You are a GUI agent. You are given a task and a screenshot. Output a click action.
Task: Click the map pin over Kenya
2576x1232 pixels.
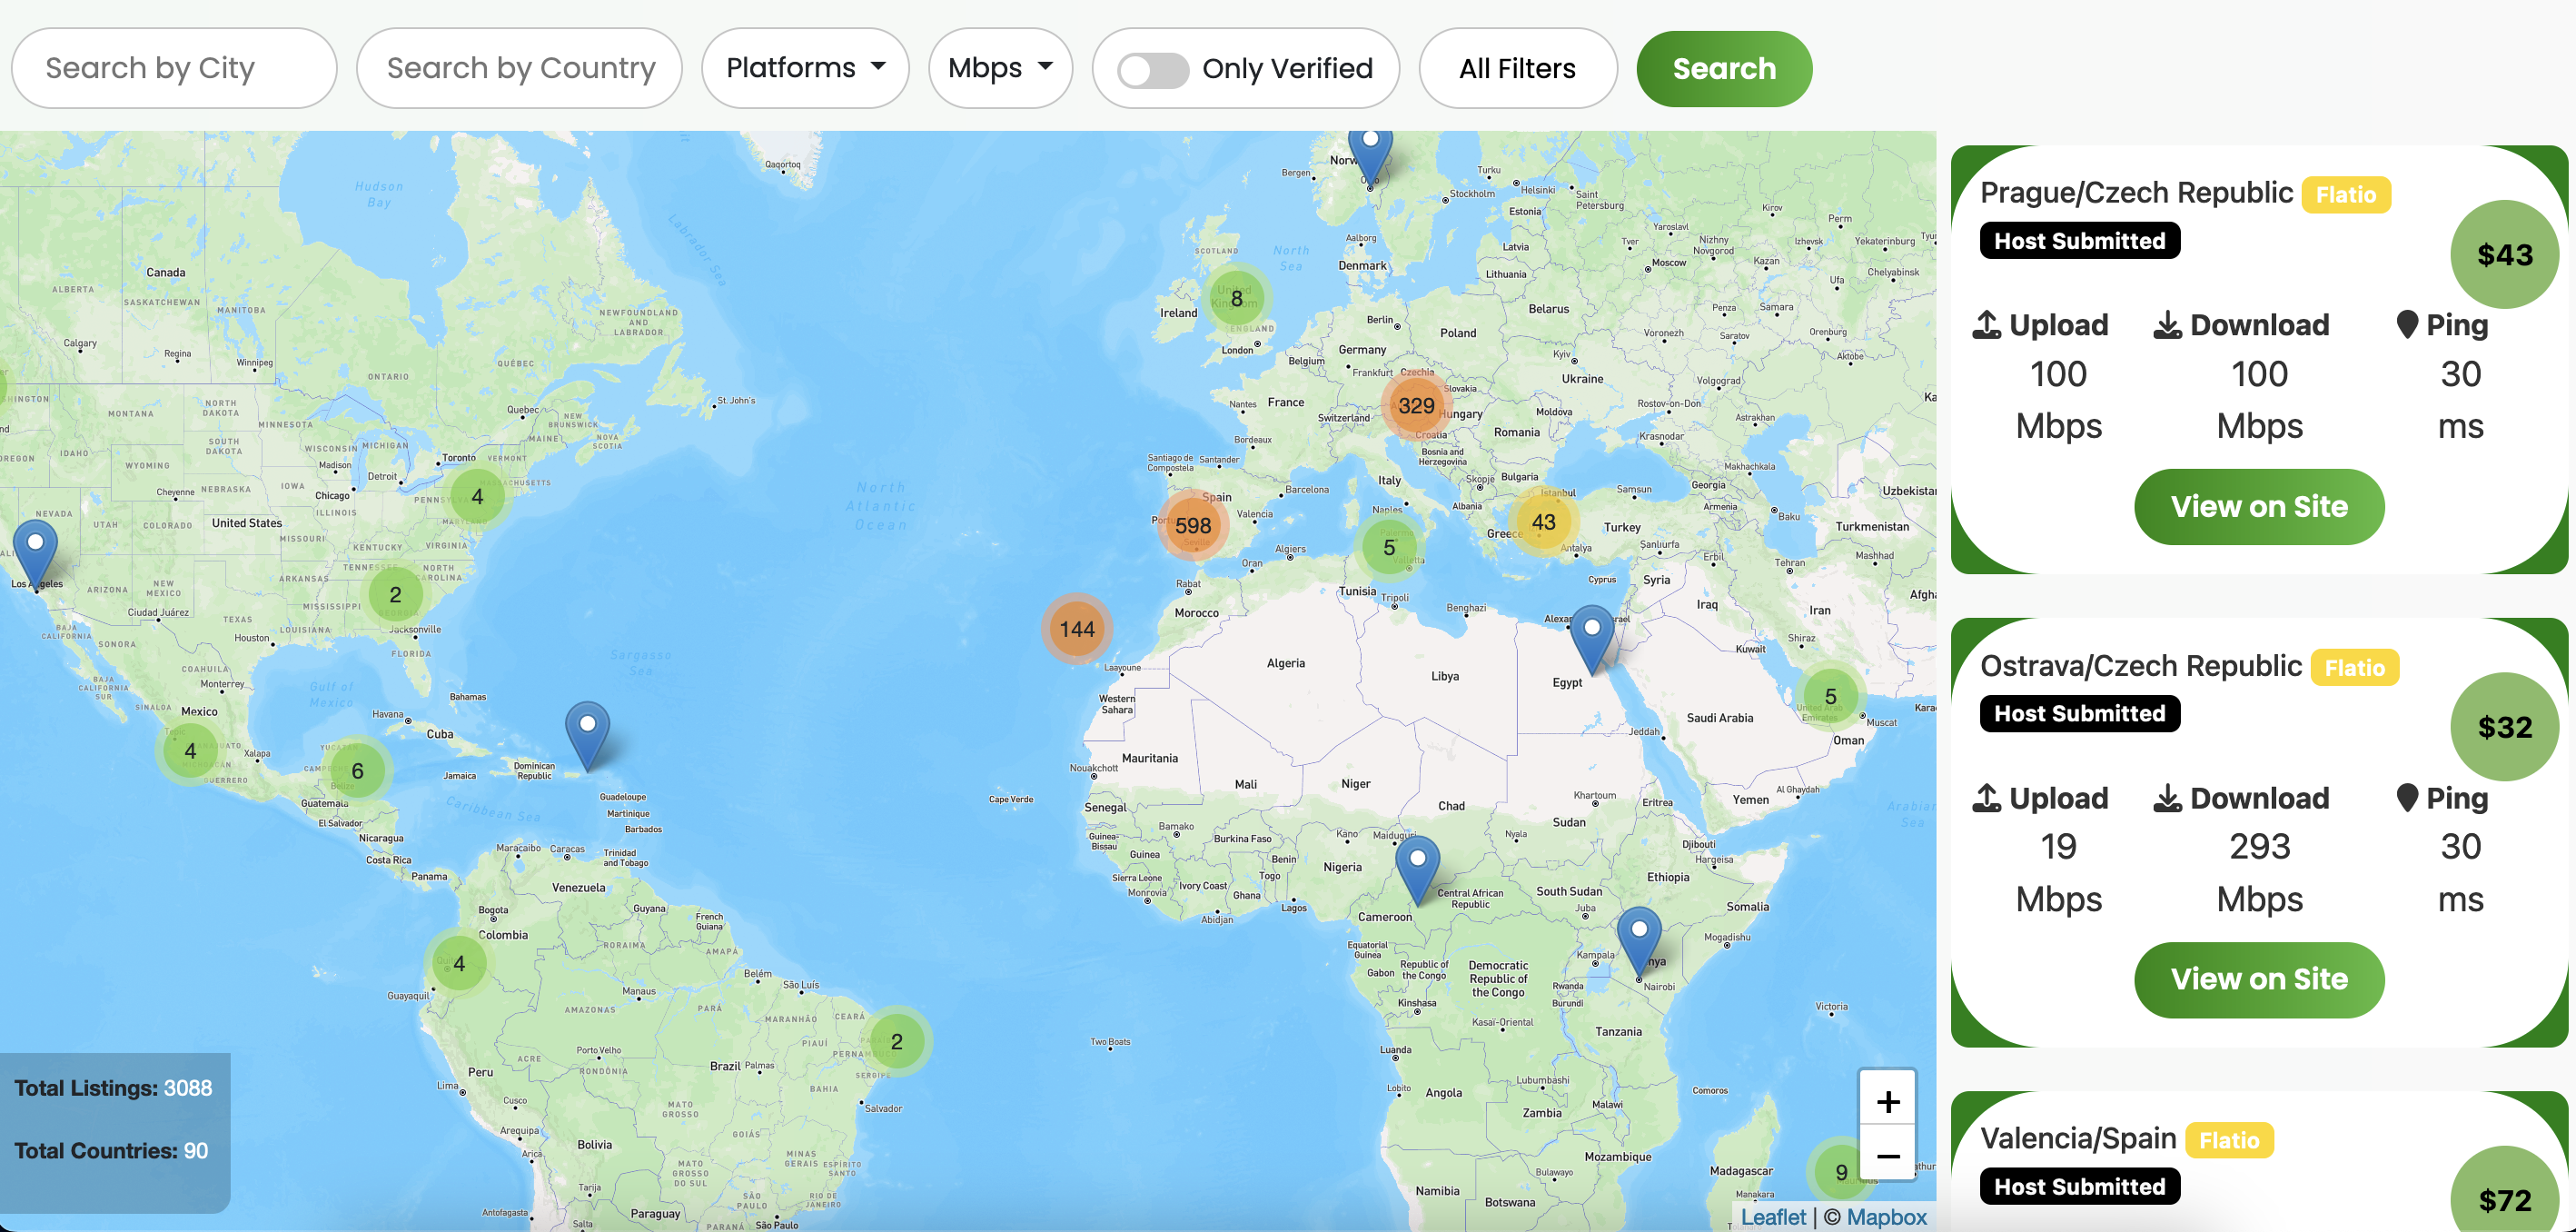tap(1639, 942)
